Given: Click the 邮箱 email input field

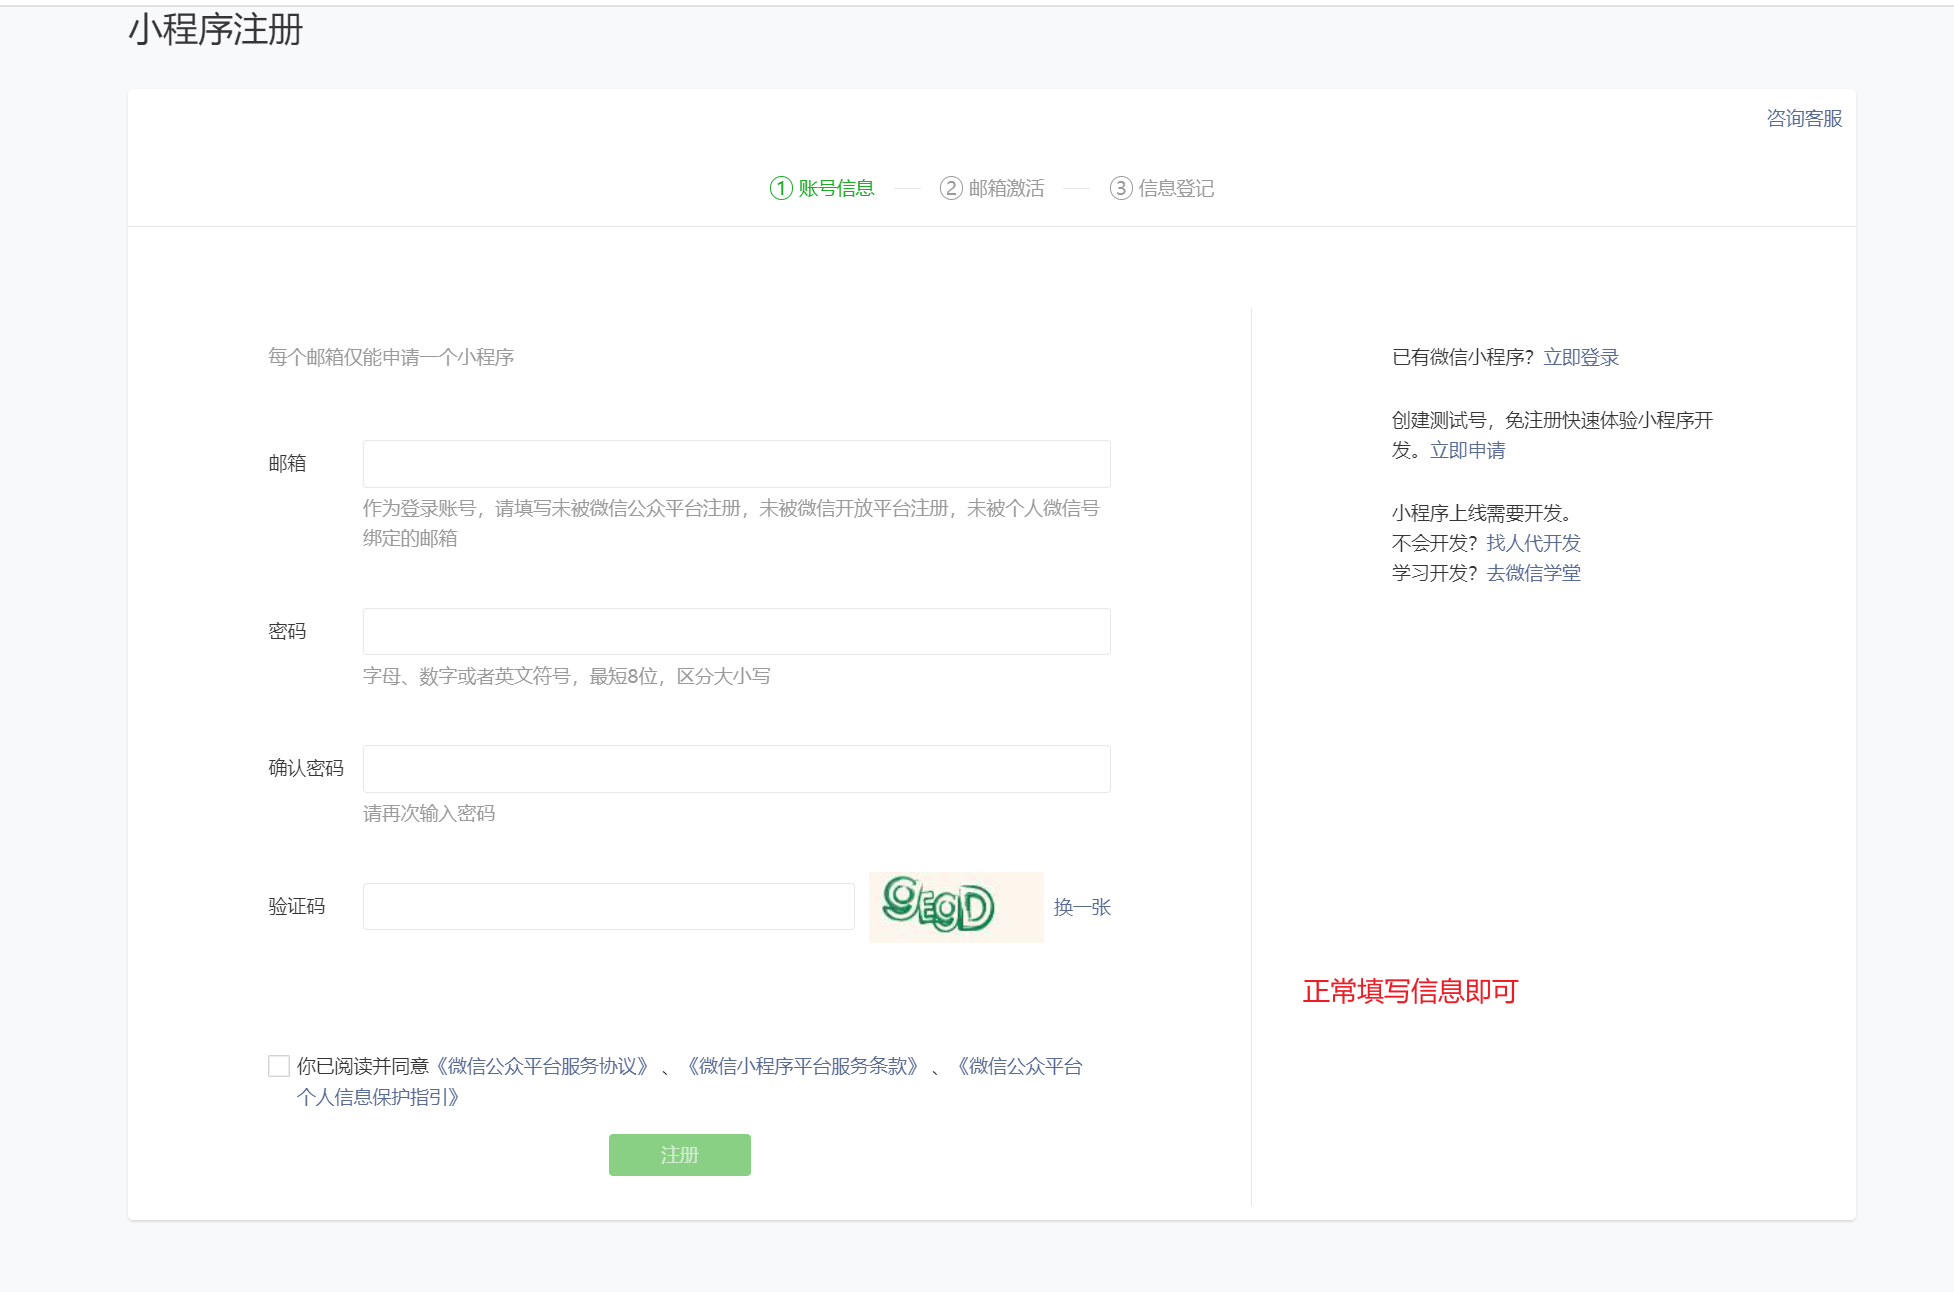Looking at the screenshot, I should pos(736,464).
